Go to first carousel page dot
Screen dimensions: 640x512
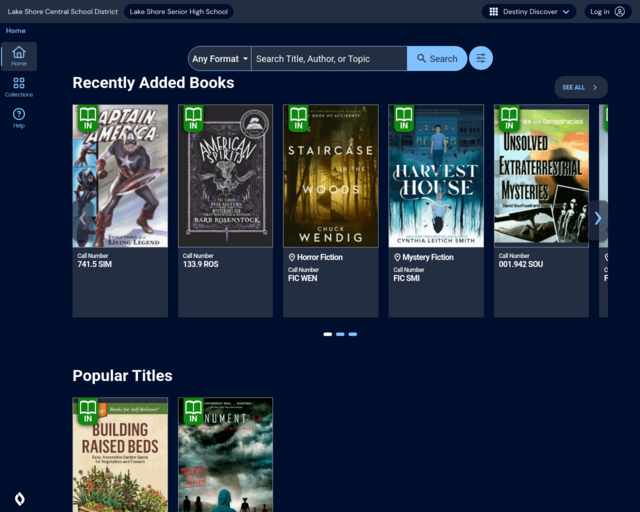coord(327,334)
